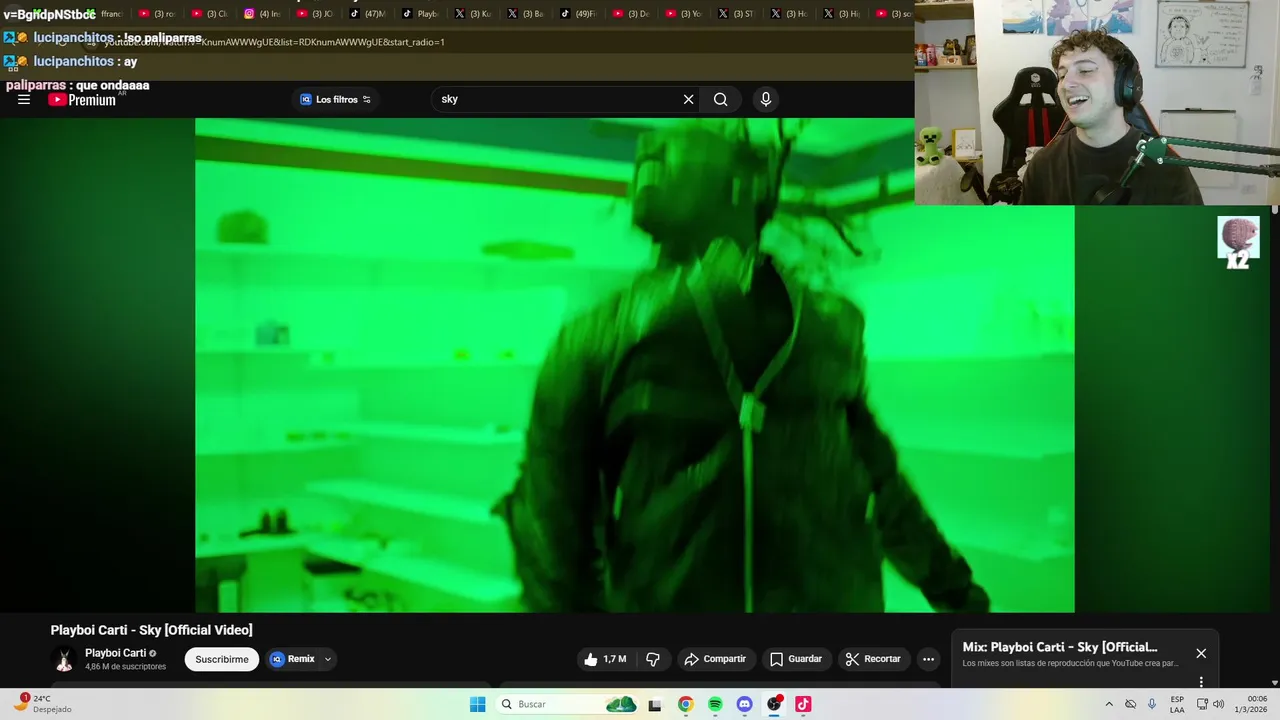
Task: Switch to the '(47)M' TikTok tab
Action: coord(367,14)
